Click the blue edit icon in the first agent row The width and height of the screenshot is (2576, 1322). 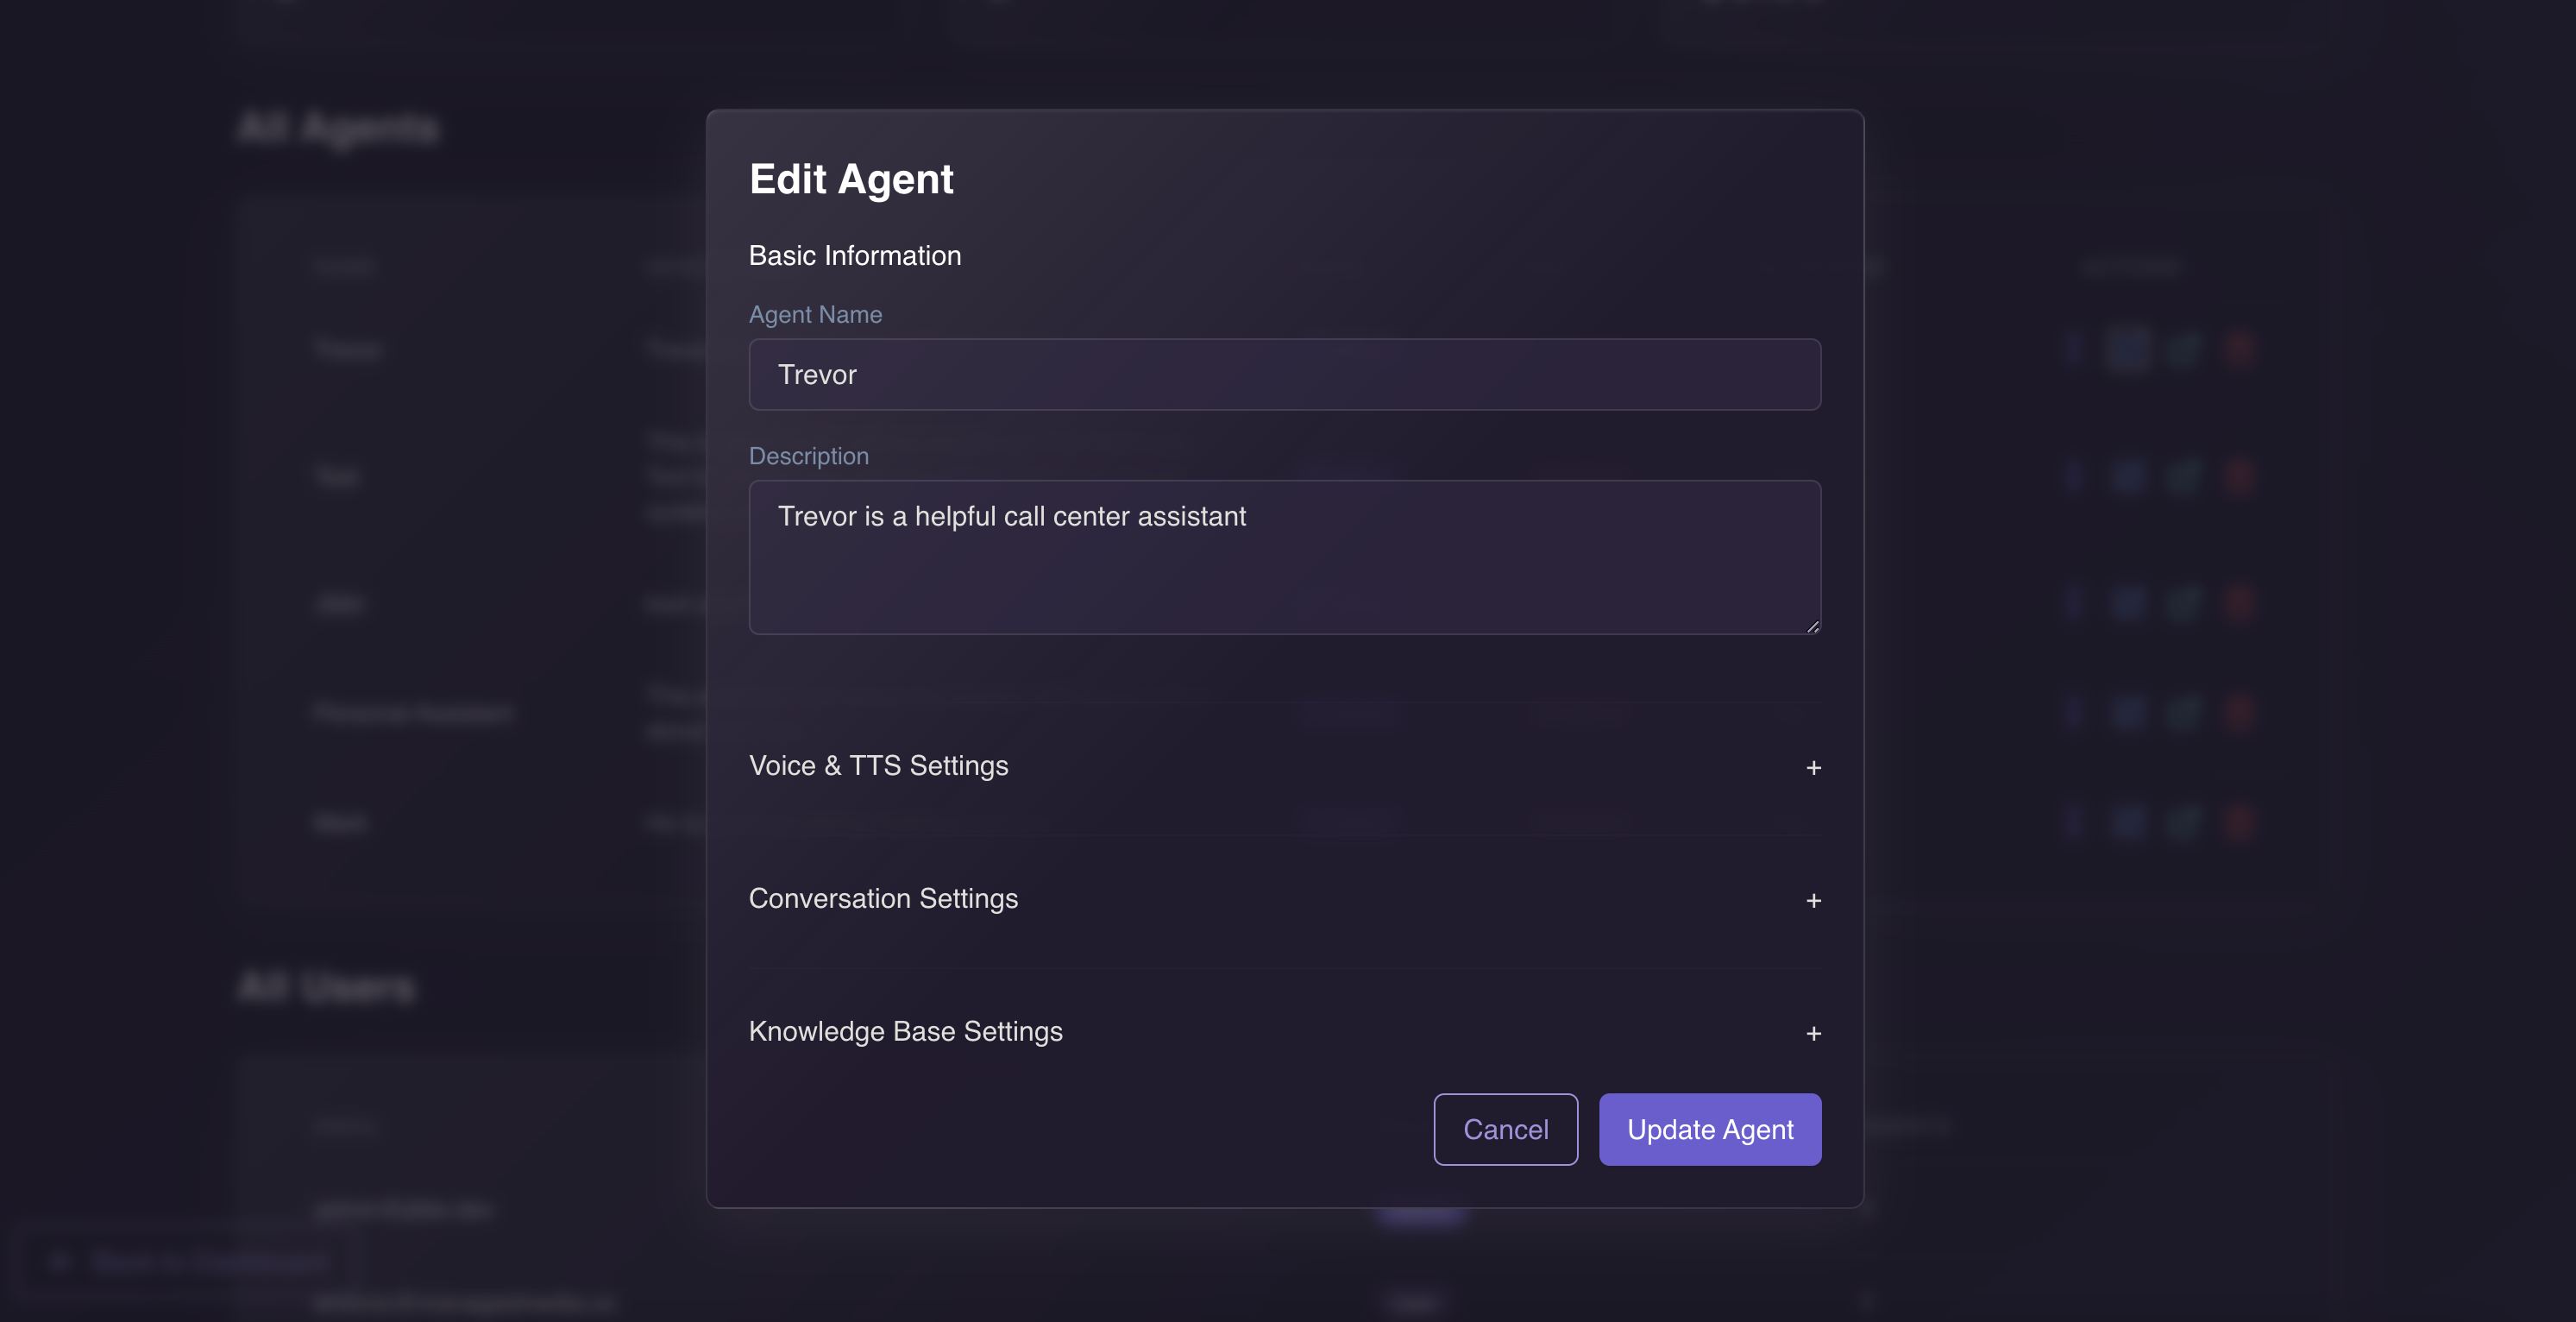pos(2128,350)
